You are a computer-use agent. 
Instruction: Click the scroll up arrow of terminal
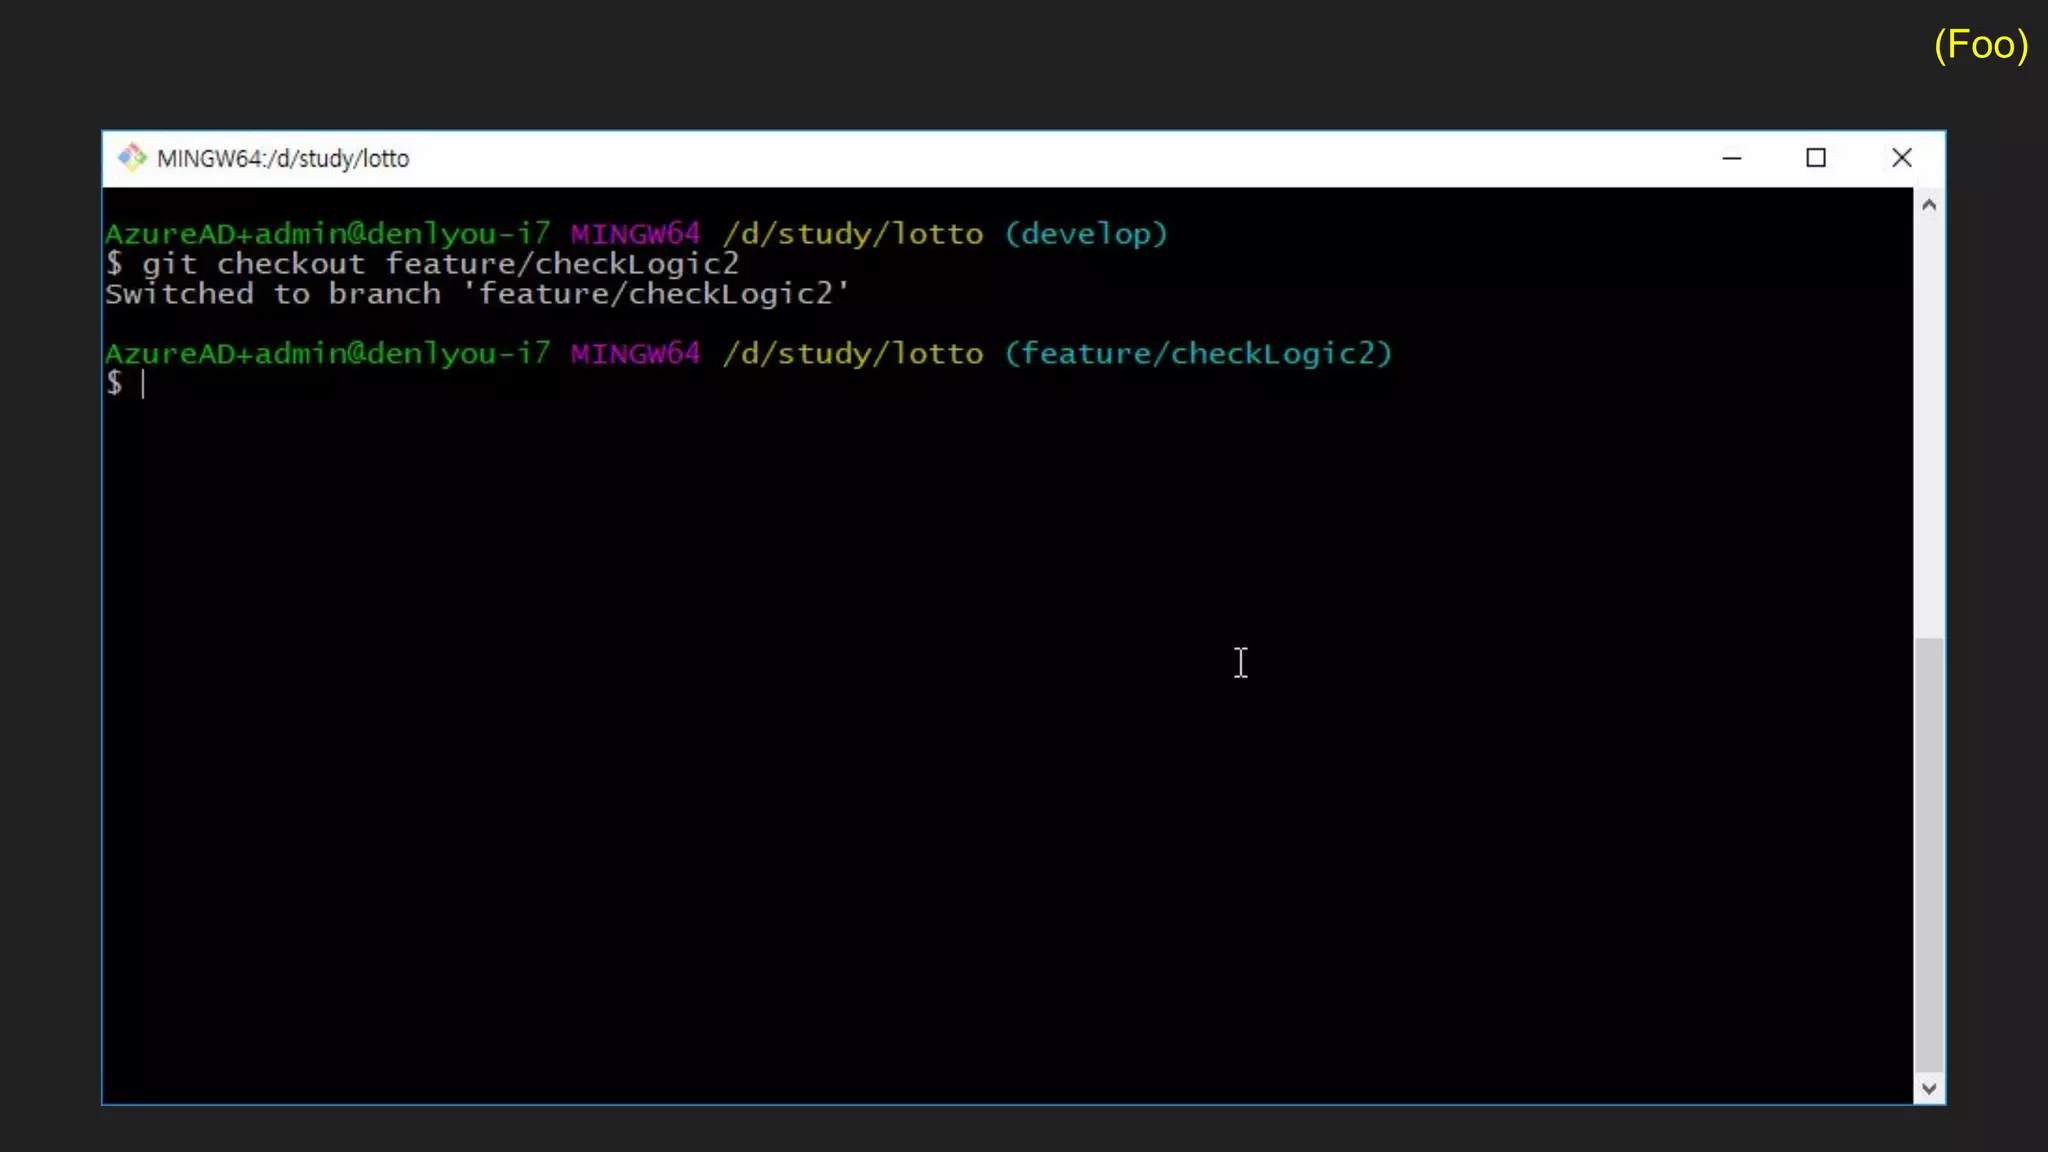(x=1929, y=205)
